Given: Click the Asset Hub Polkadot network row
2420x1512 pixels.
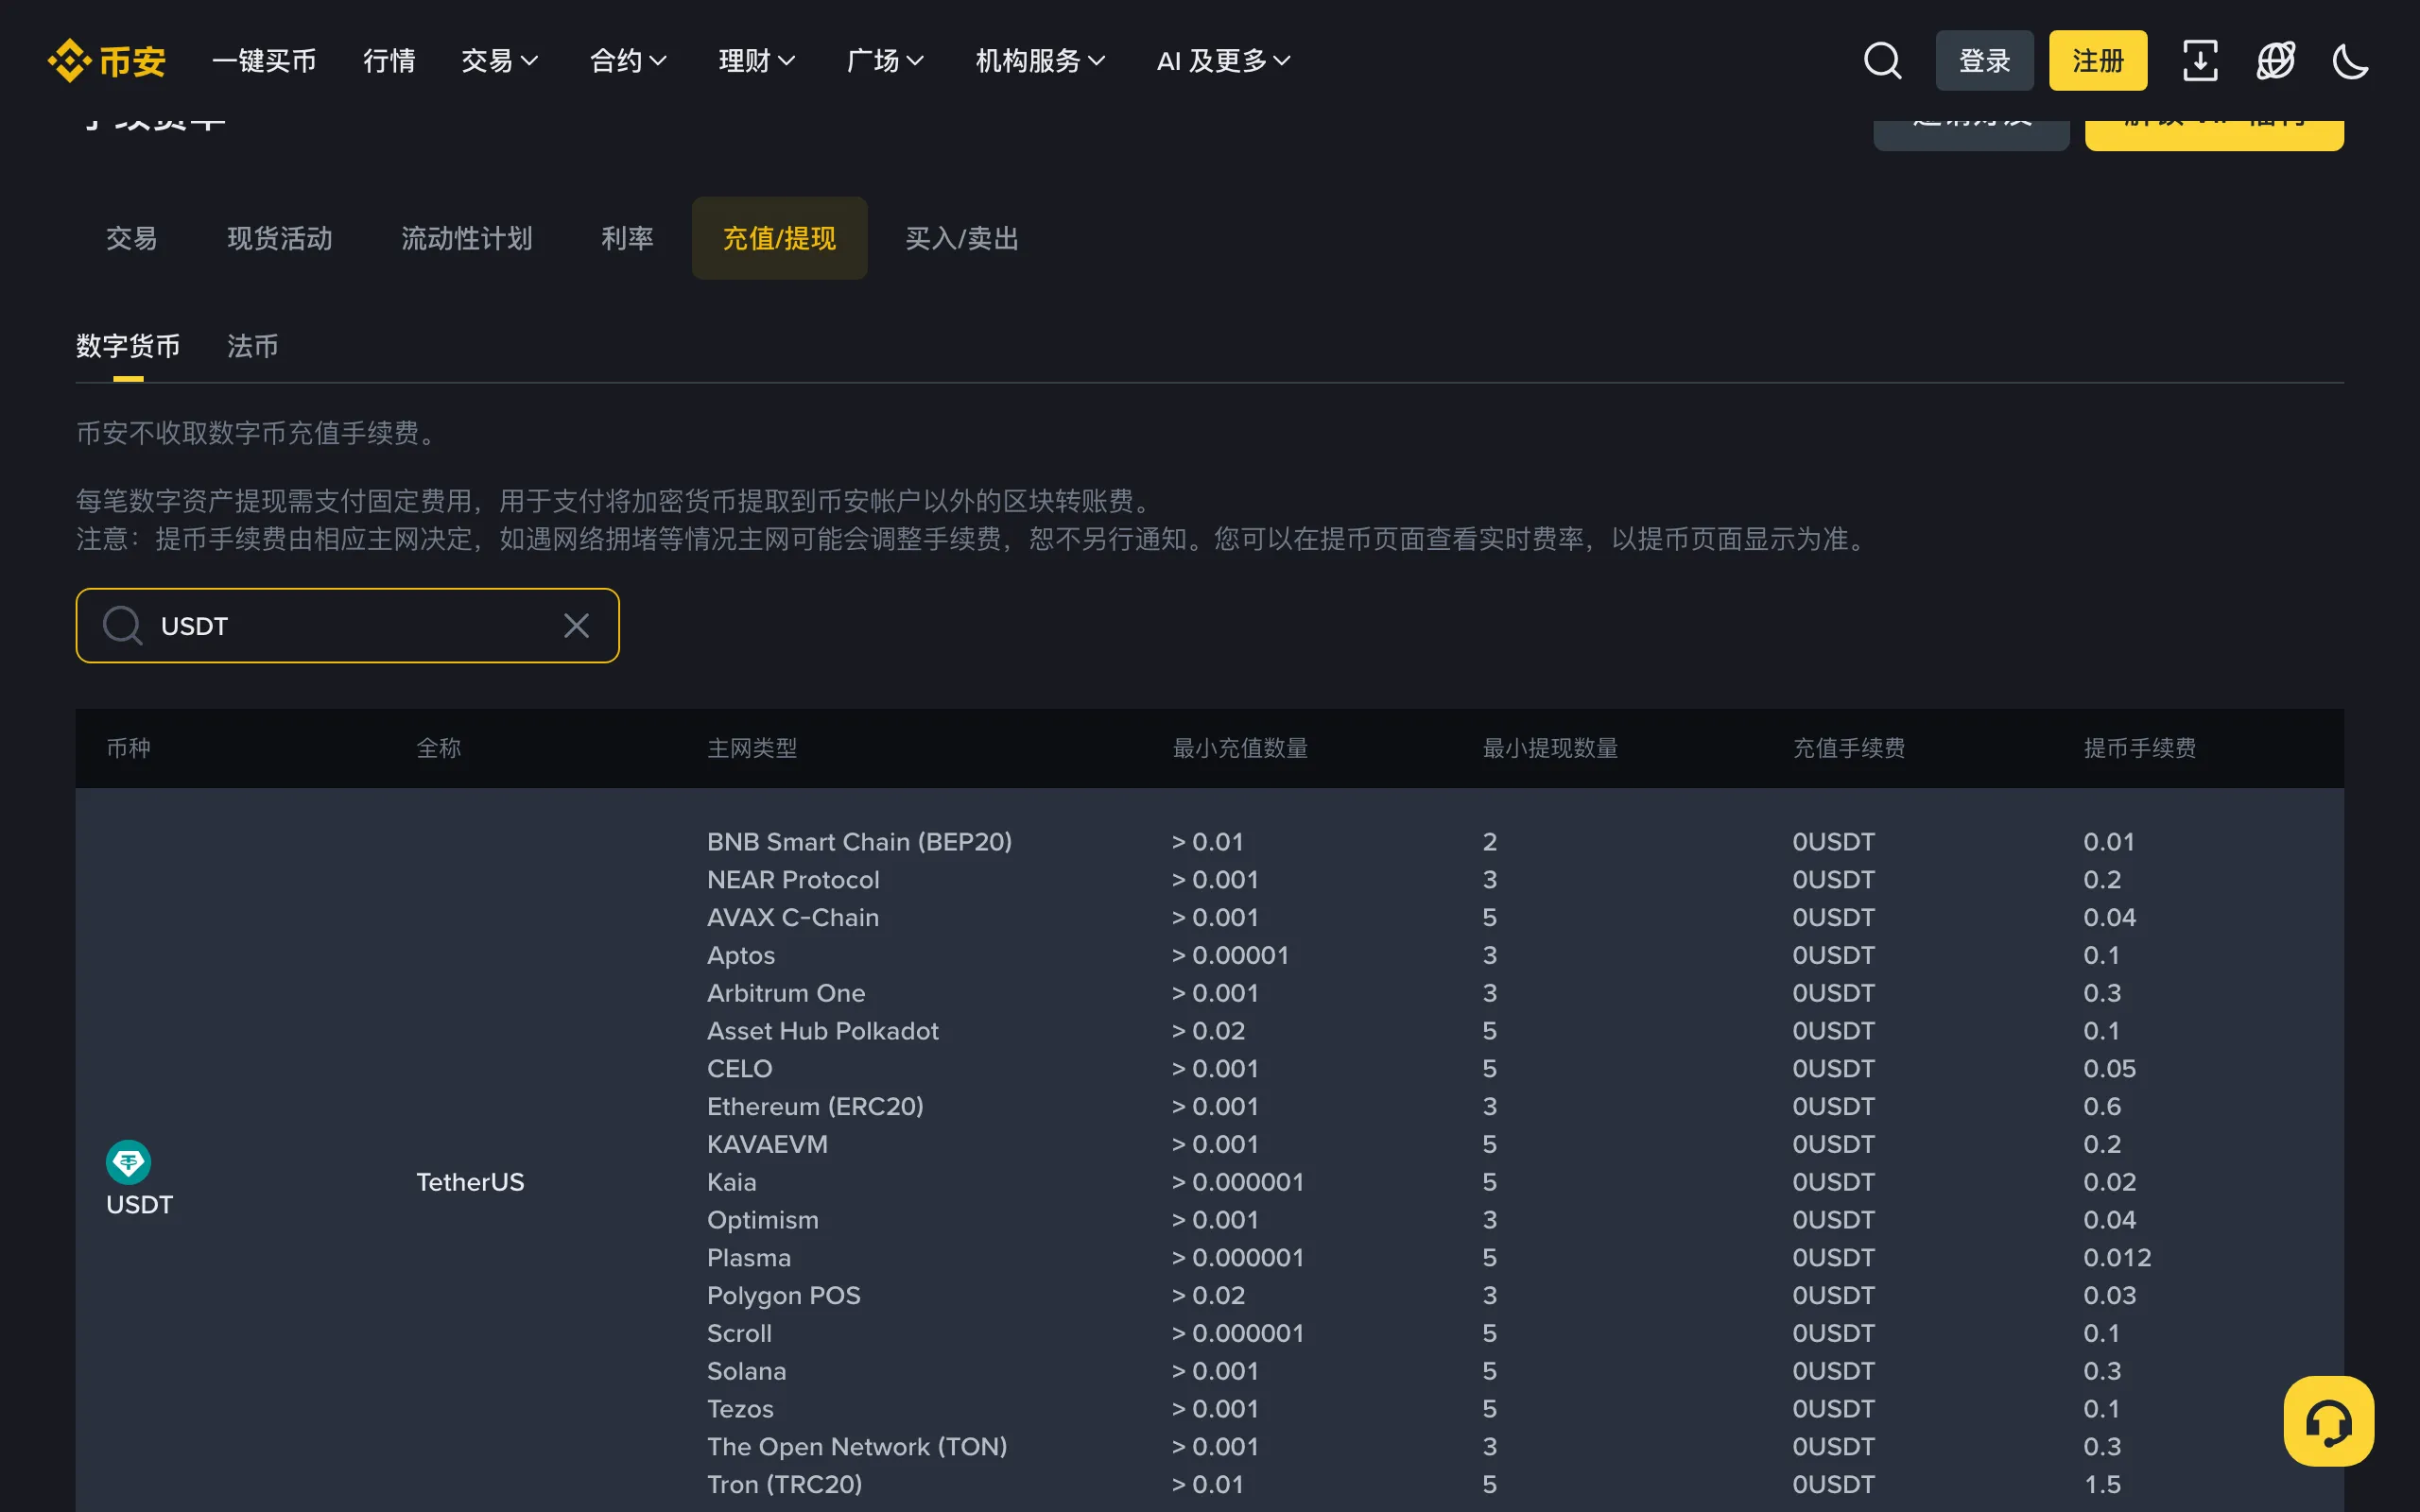Looking at the screenshot, I should [x=822, y=1031].
